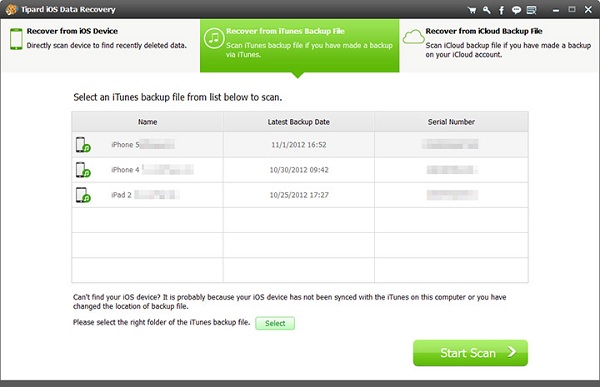600x387 pixels.
Task: Maximize the Tipard window
Action: [572, 10]
